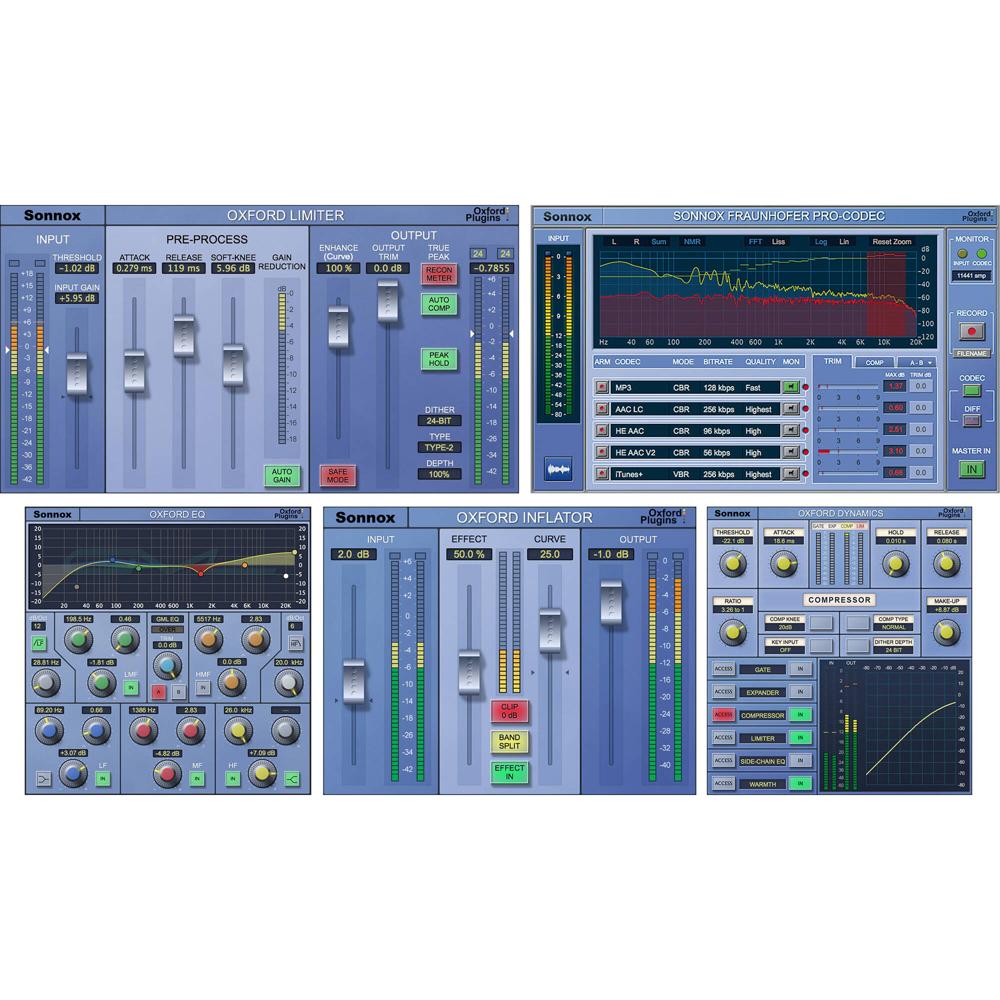Toggle Effect In on Oxford Inflator

(x=508, y=772)
